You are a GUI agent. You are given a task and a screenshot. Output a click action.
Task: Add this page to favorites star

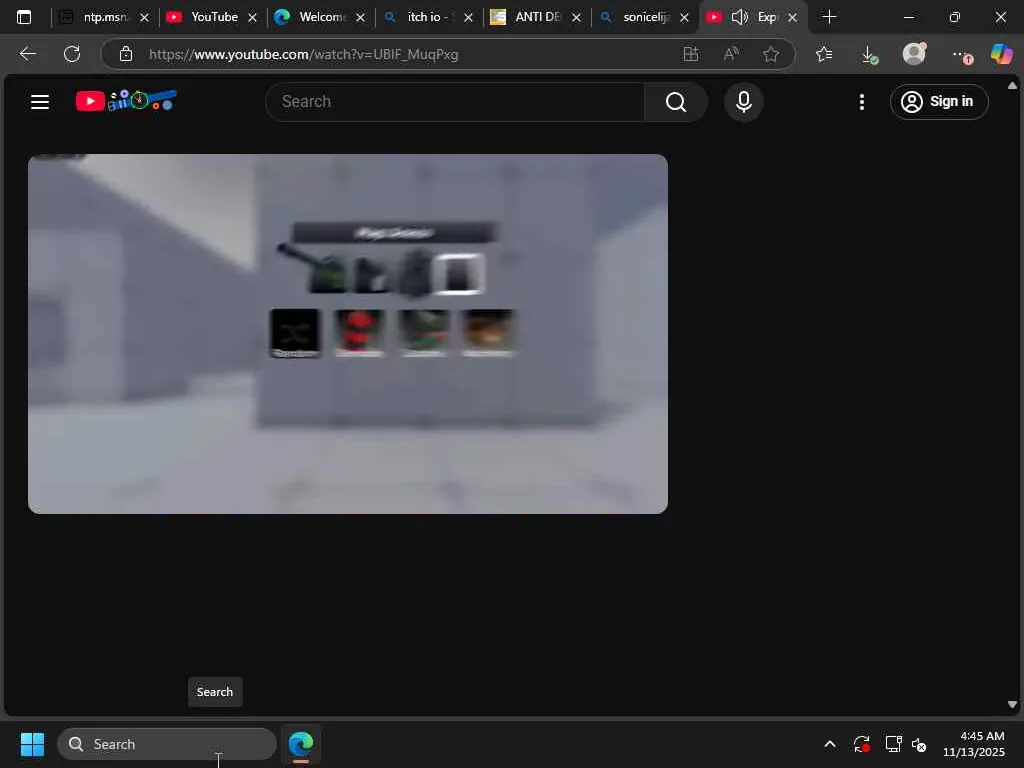click(771, 54)
